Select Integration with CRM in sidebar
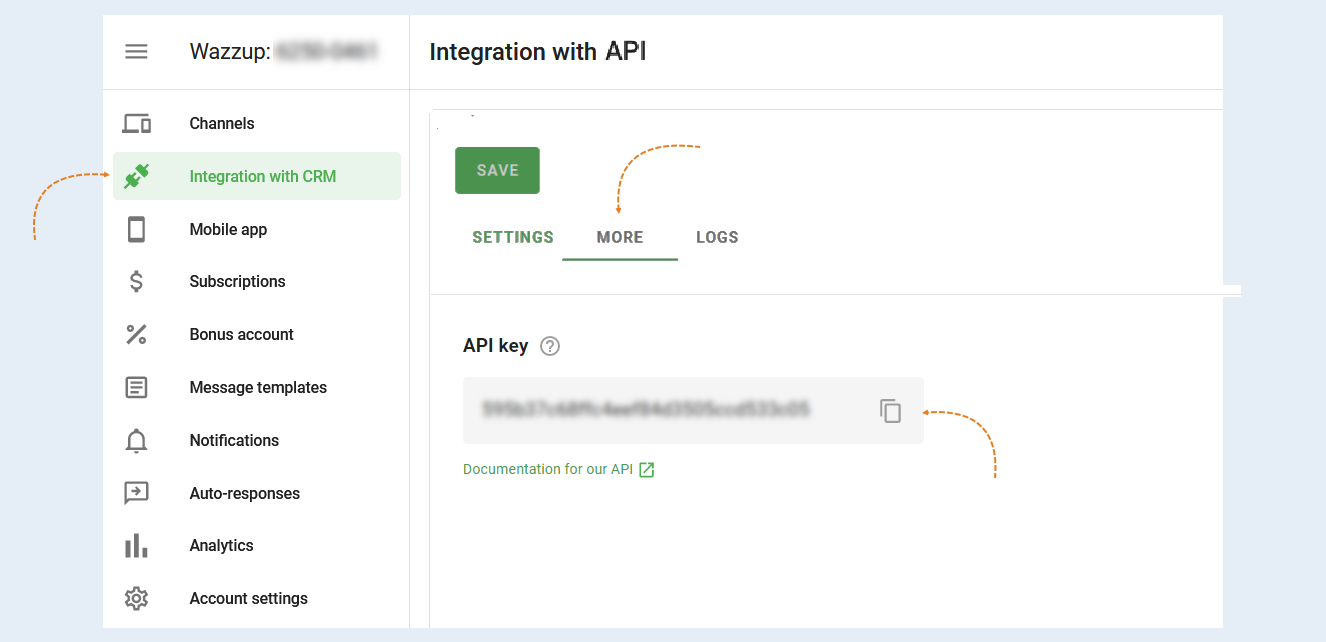1326x642 pixels. (x=257, y=176)
